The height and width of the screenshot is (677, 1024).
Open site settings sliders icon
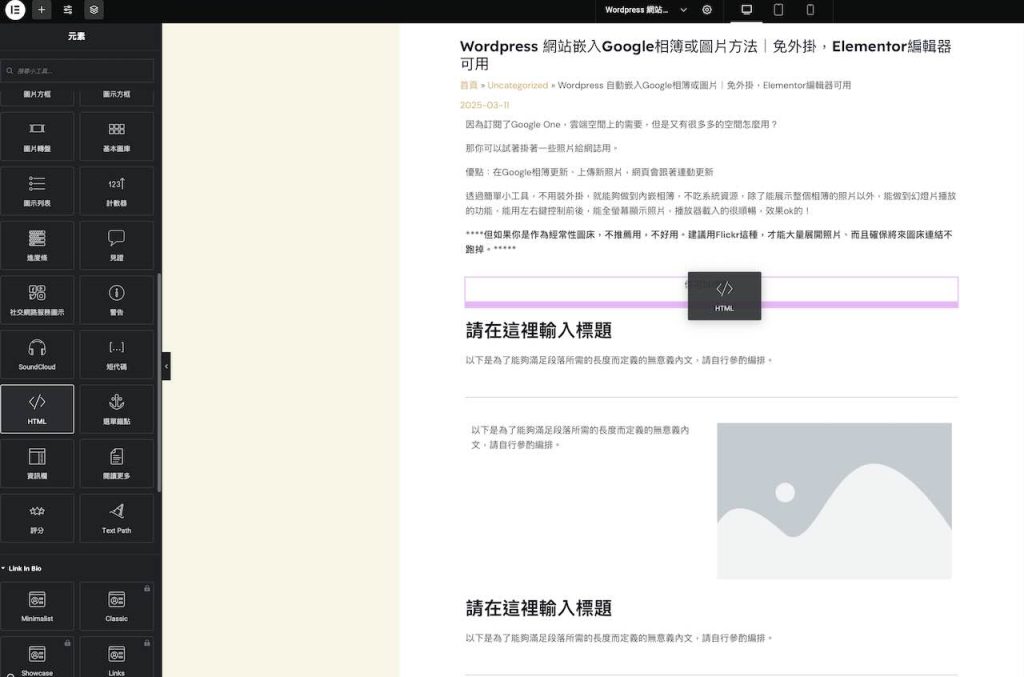point(68,10)
